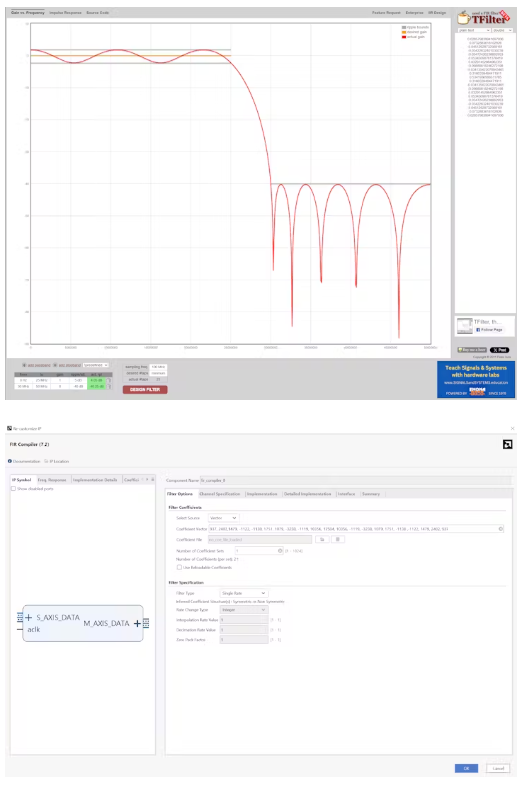This screenshot has height=786, width=525.
Task: Delete the stopband row trash icon
Action: [109, 387]
